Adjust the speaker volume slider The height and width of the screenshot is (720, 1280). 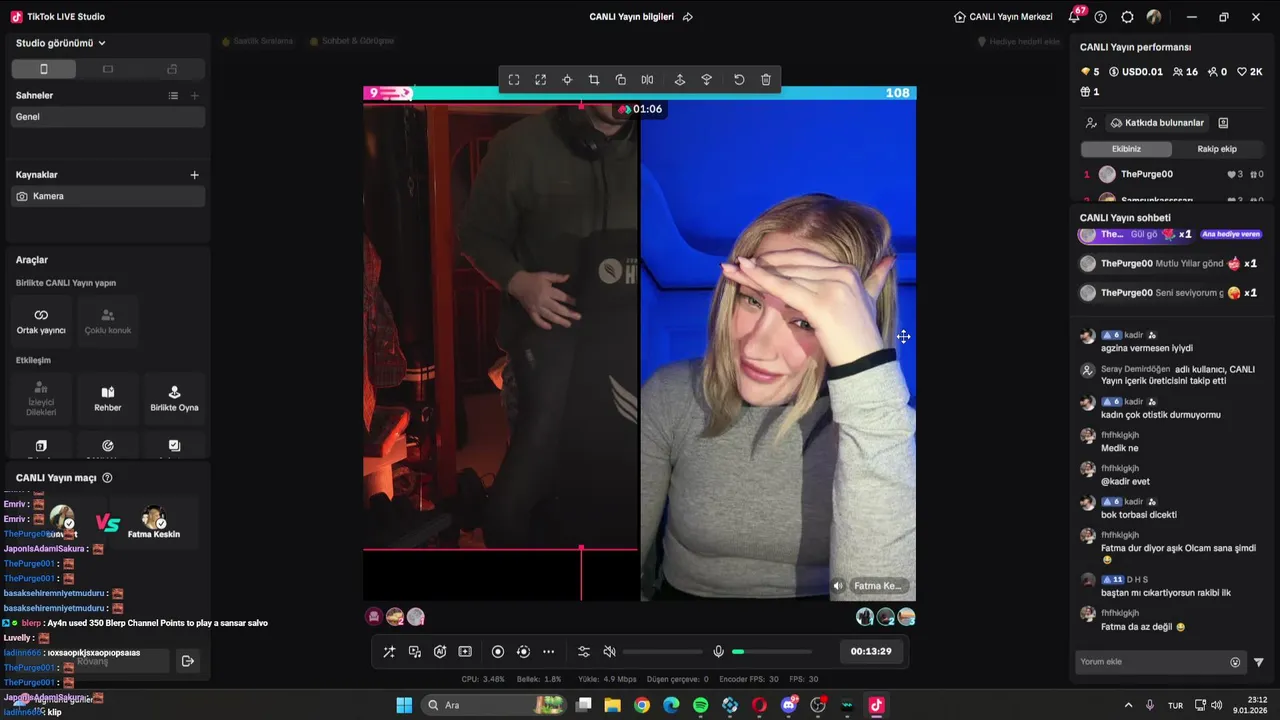pos(662,652)
